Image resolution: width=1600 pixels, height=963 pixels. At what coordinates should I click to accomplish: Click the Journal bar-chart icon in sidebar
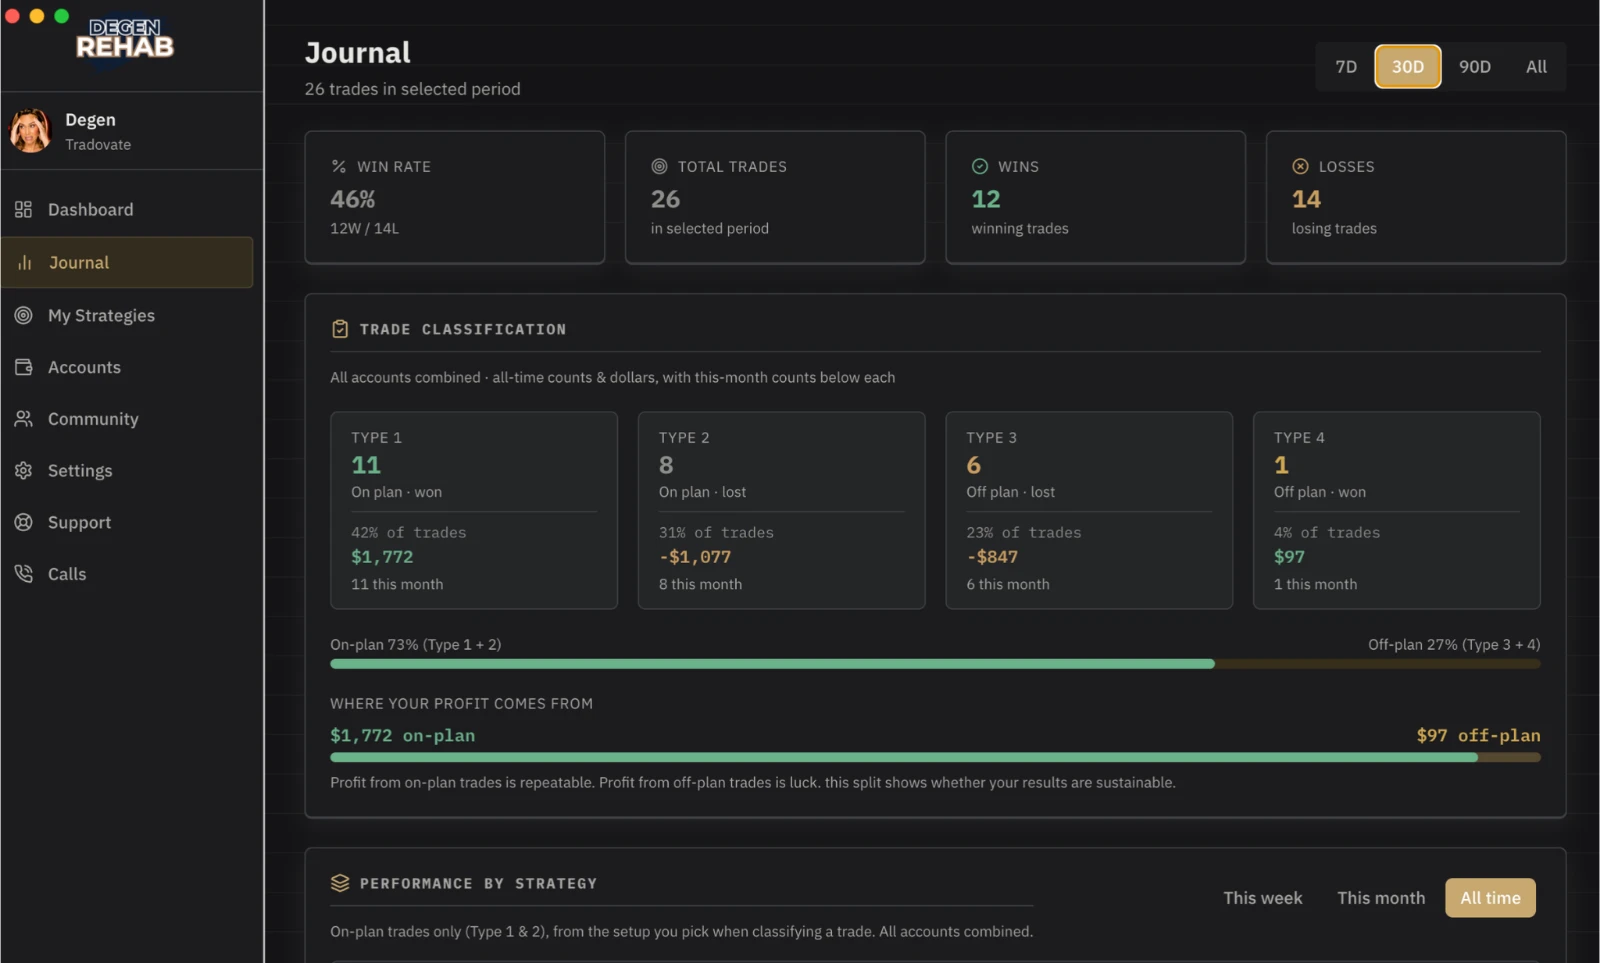25,262
